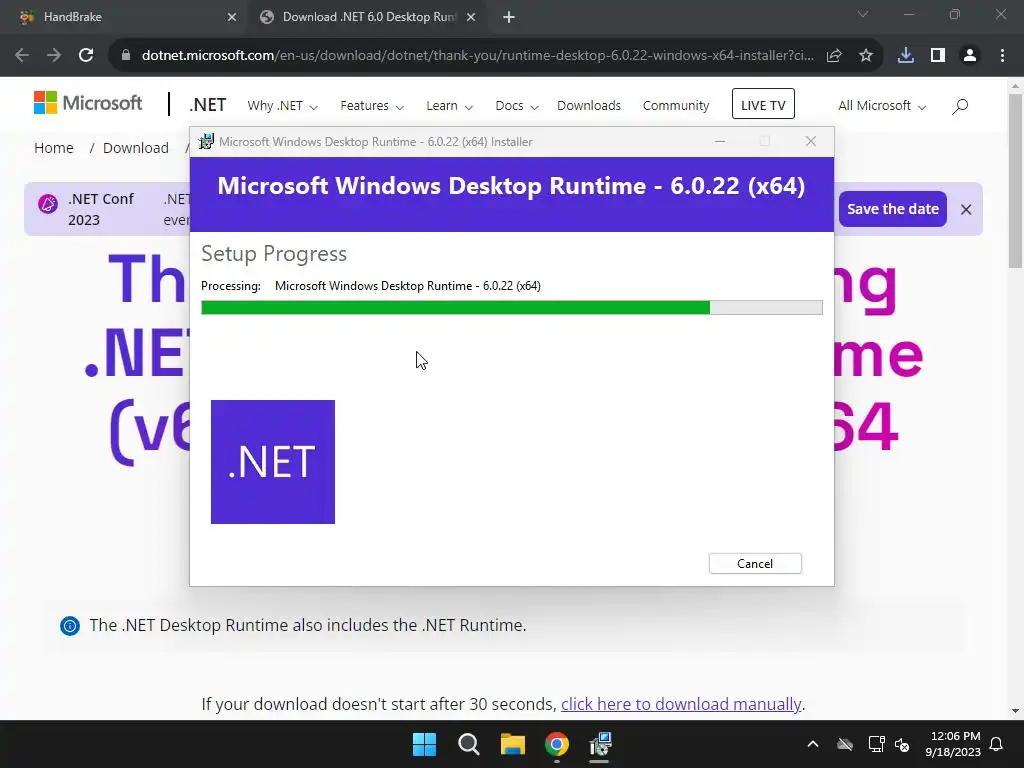
Task: Select the Download .NET 6.0 Desktop Runtime tab
Action: [x=369, y=17]
